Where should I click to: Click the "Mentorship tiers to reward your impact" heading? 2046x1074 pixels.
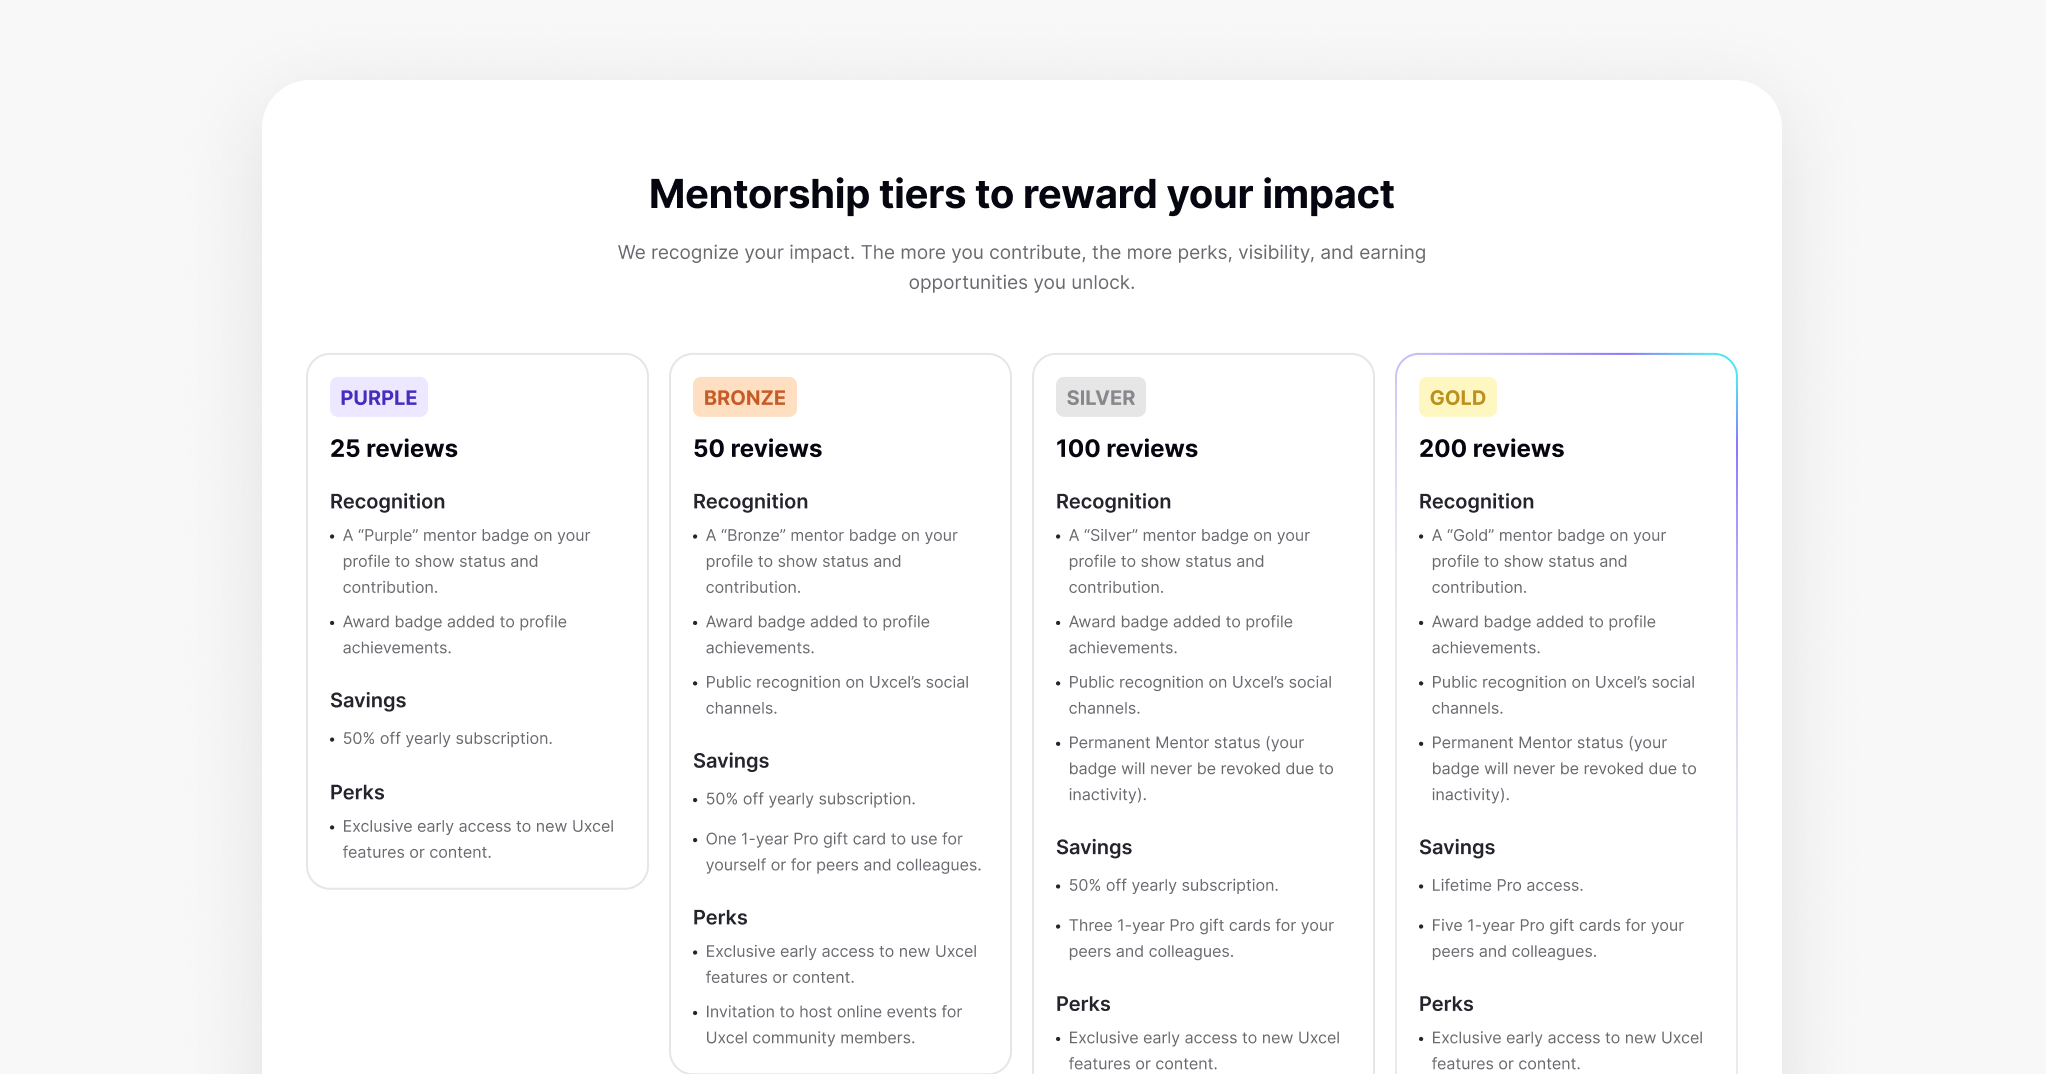1021,194
